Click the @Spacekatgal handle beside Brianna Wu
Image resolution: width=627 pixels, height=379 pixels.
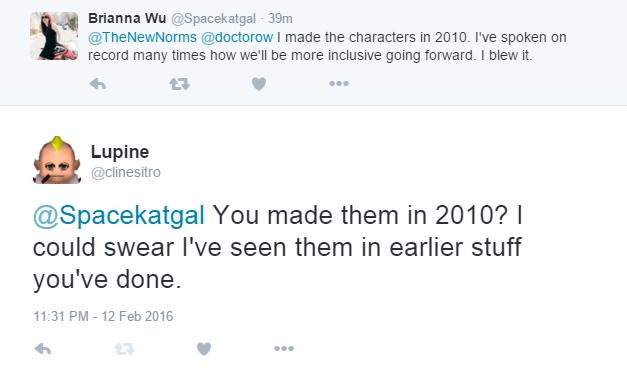click(x=214, y=19)
